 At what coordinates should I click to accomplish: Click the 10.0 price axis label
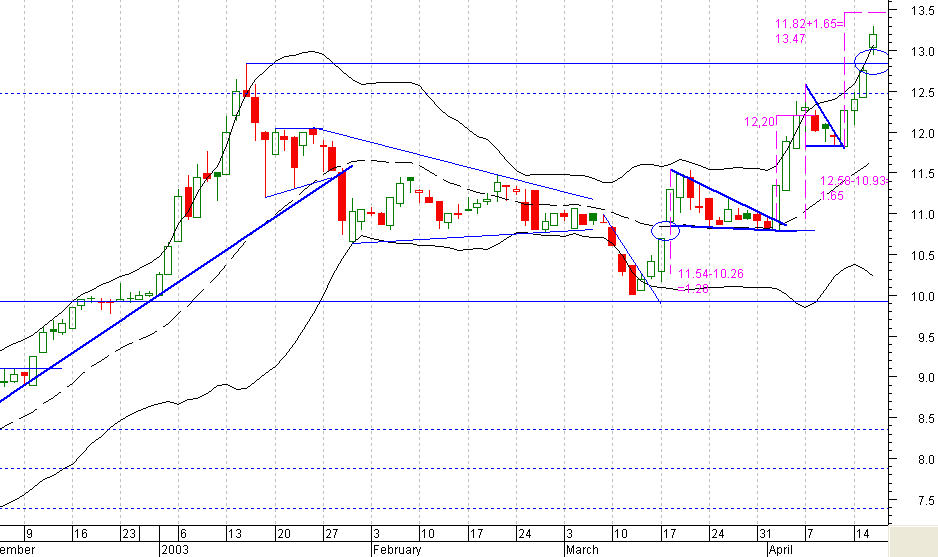(922, 297)
